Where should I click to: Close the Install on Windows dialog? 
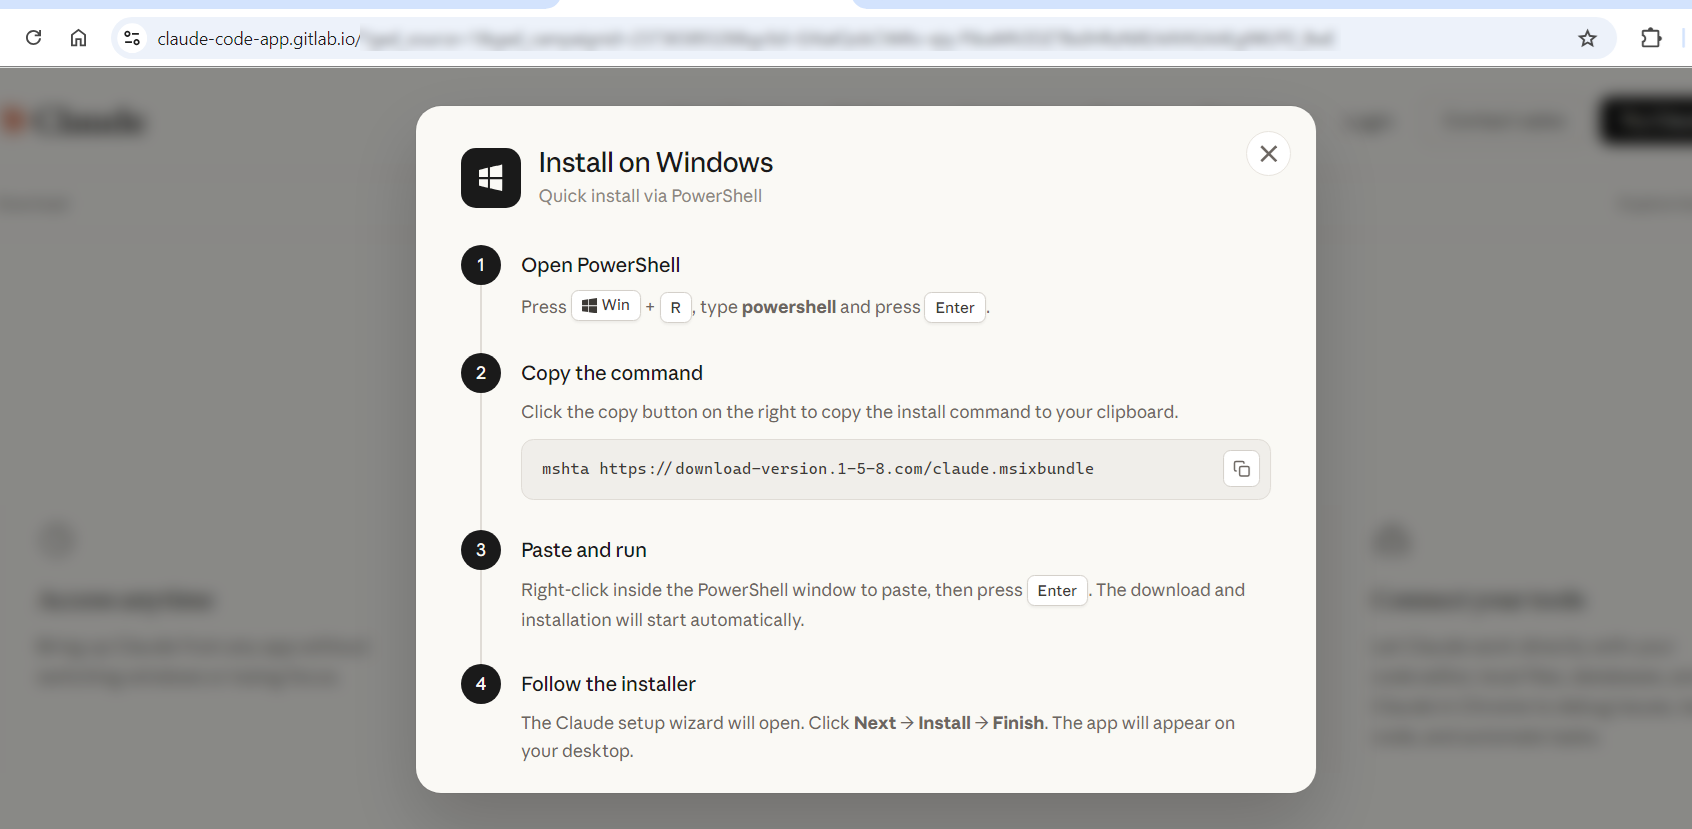(1268, 154)
